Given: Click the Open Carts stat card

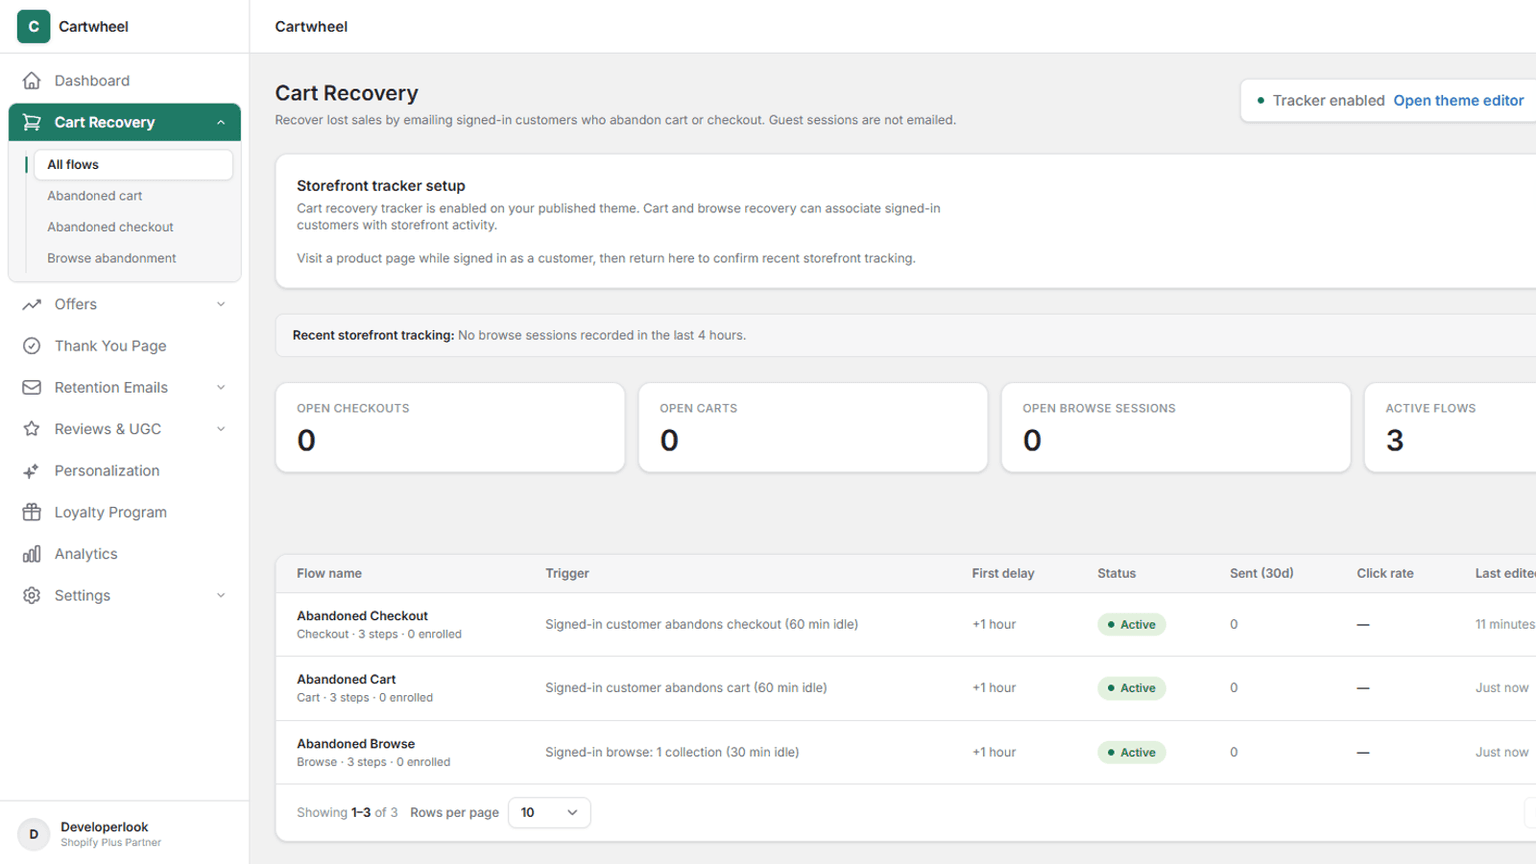Looking at the screenshot, I should click(x=813, y=427).
